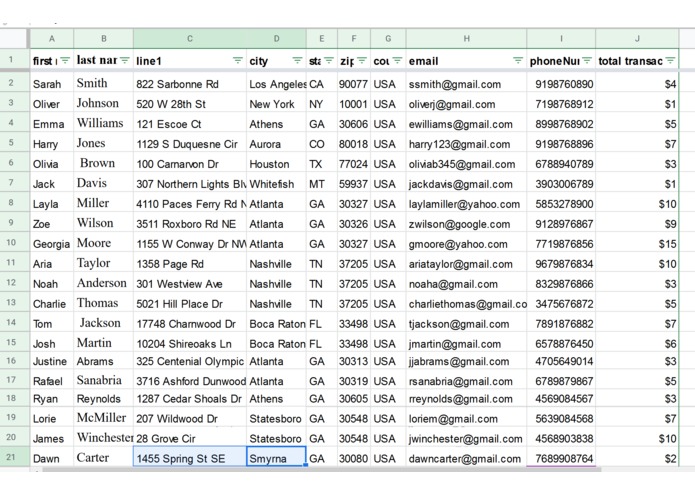
Task: Click cell 'Los Angeles' in city column
Action: 276,84
